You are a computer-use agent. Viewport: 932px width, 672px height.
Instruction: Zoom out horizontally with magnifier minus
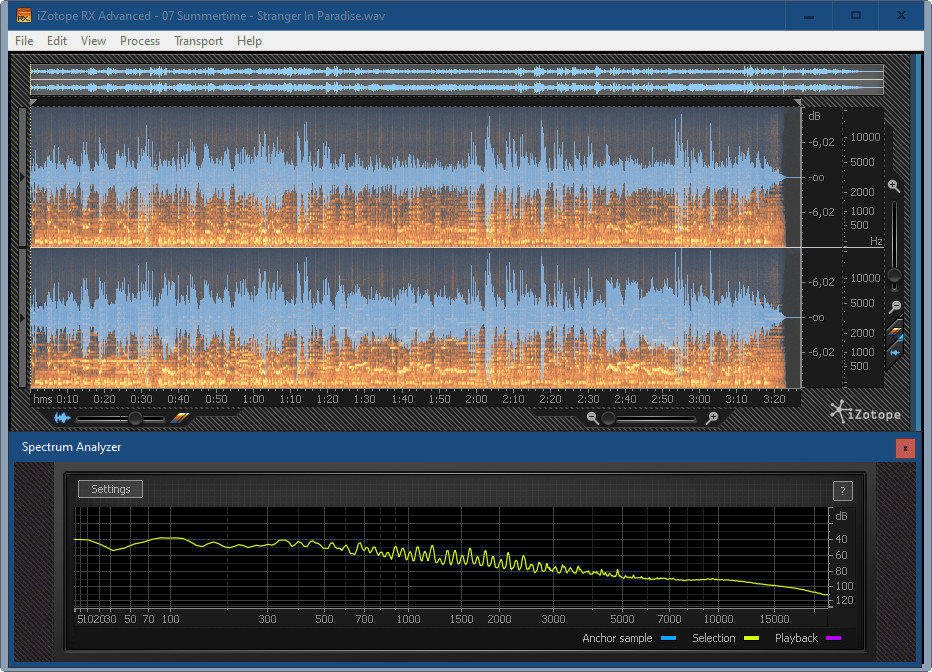[x=592, y=418]
